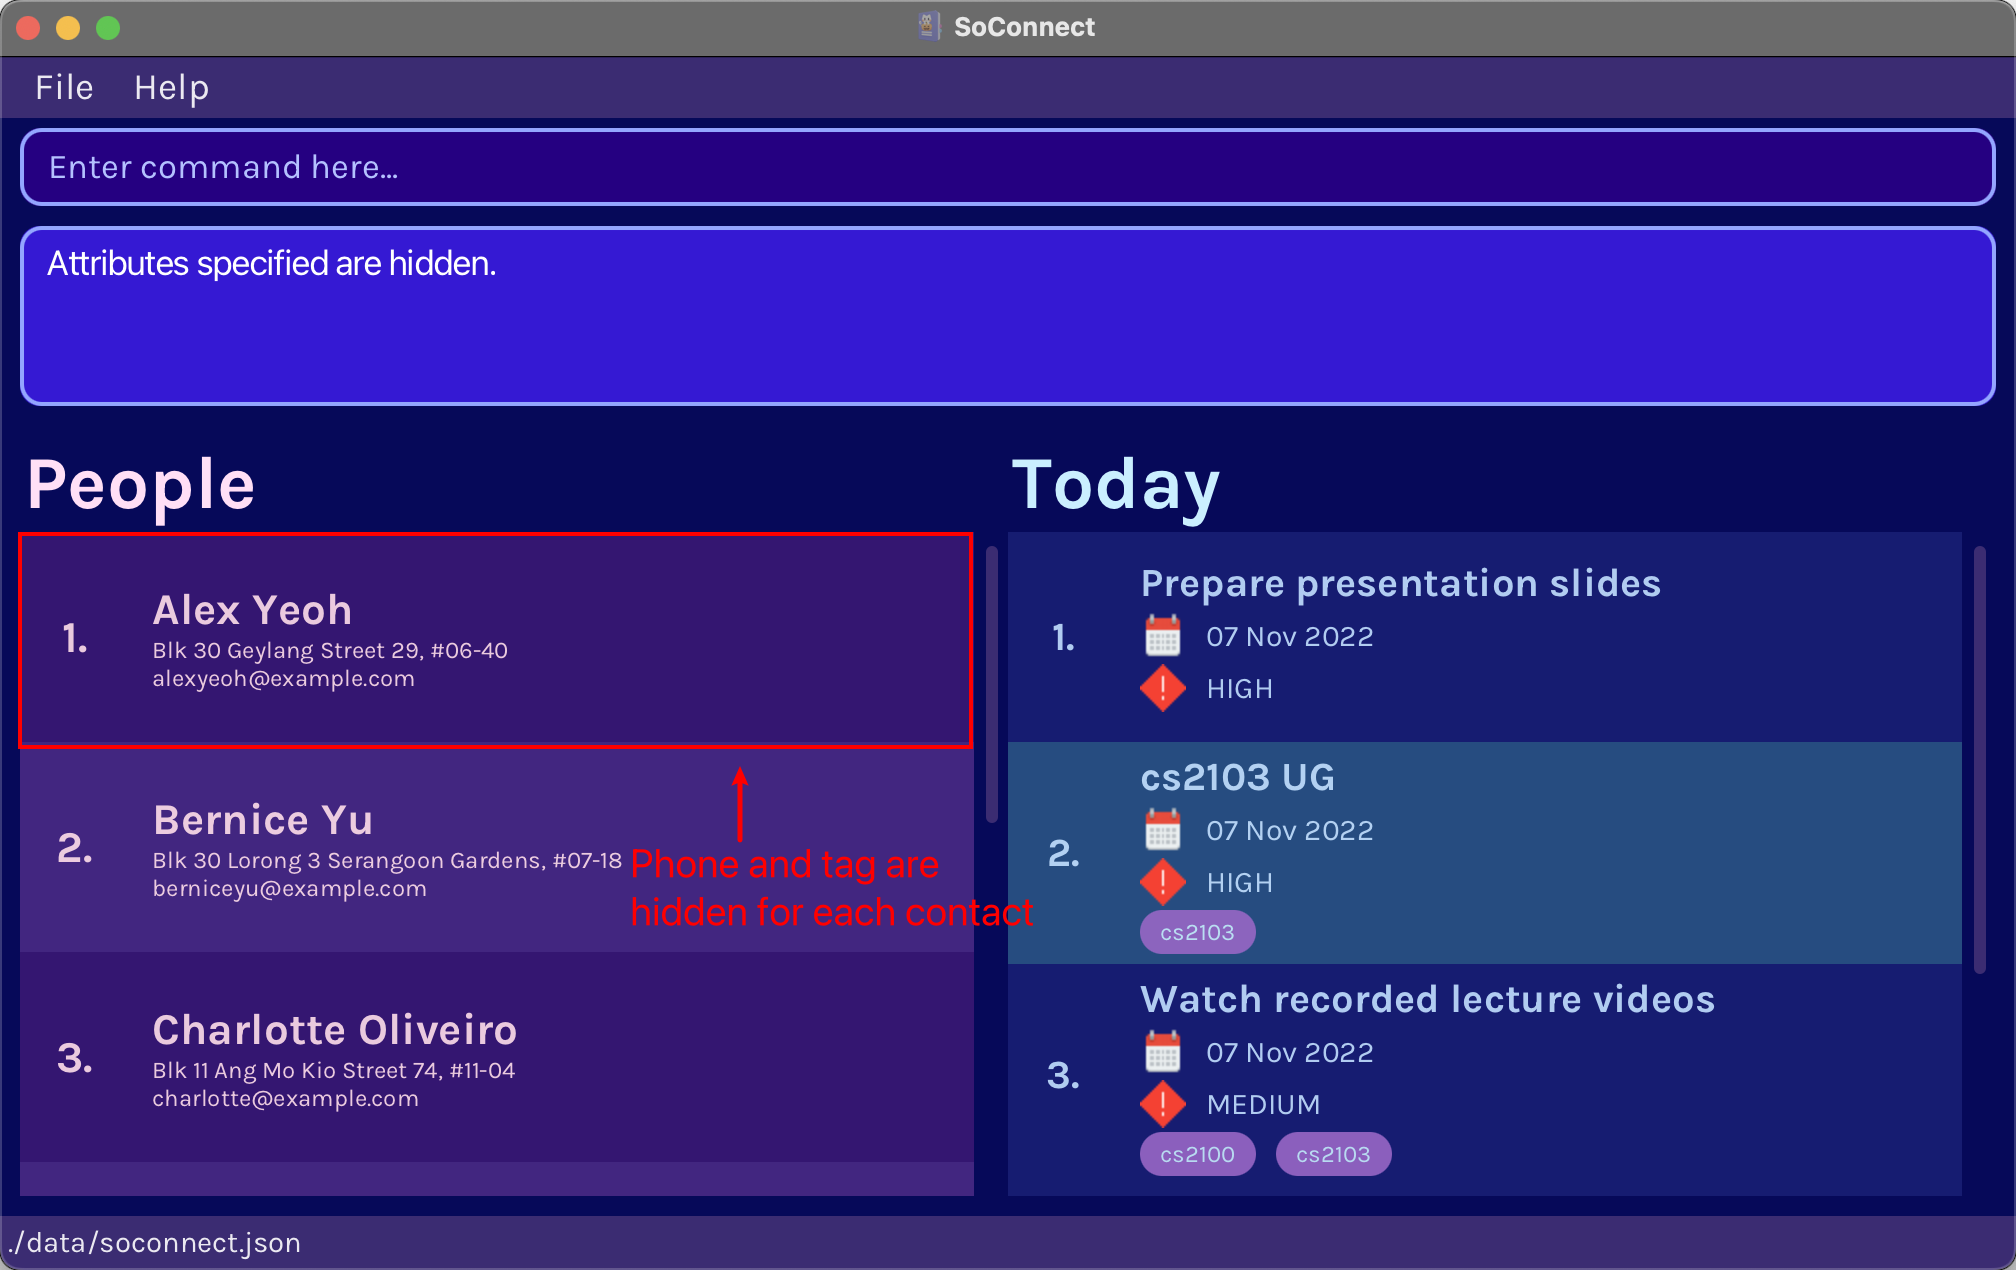Image resolution: width=2016 pixels, height=1270 pixels.
Task: Click the cs2100 tag on lecture videos task
Action: pos(1197,1154)
